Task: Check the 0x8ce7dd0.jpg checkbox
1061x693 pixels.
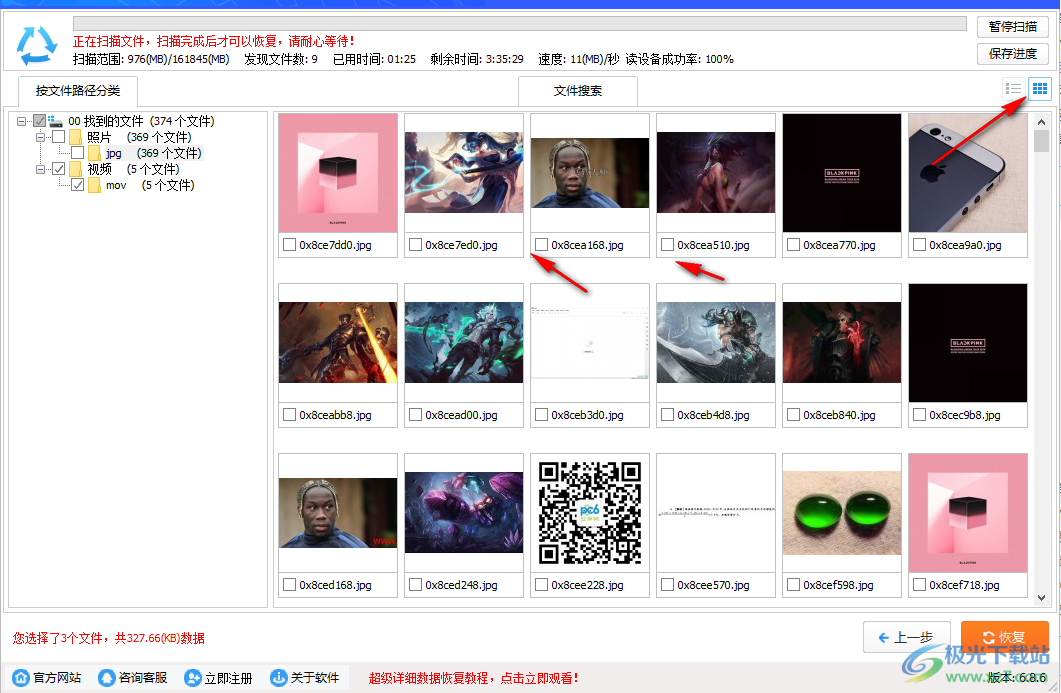Action: click(x=287, y=244)
